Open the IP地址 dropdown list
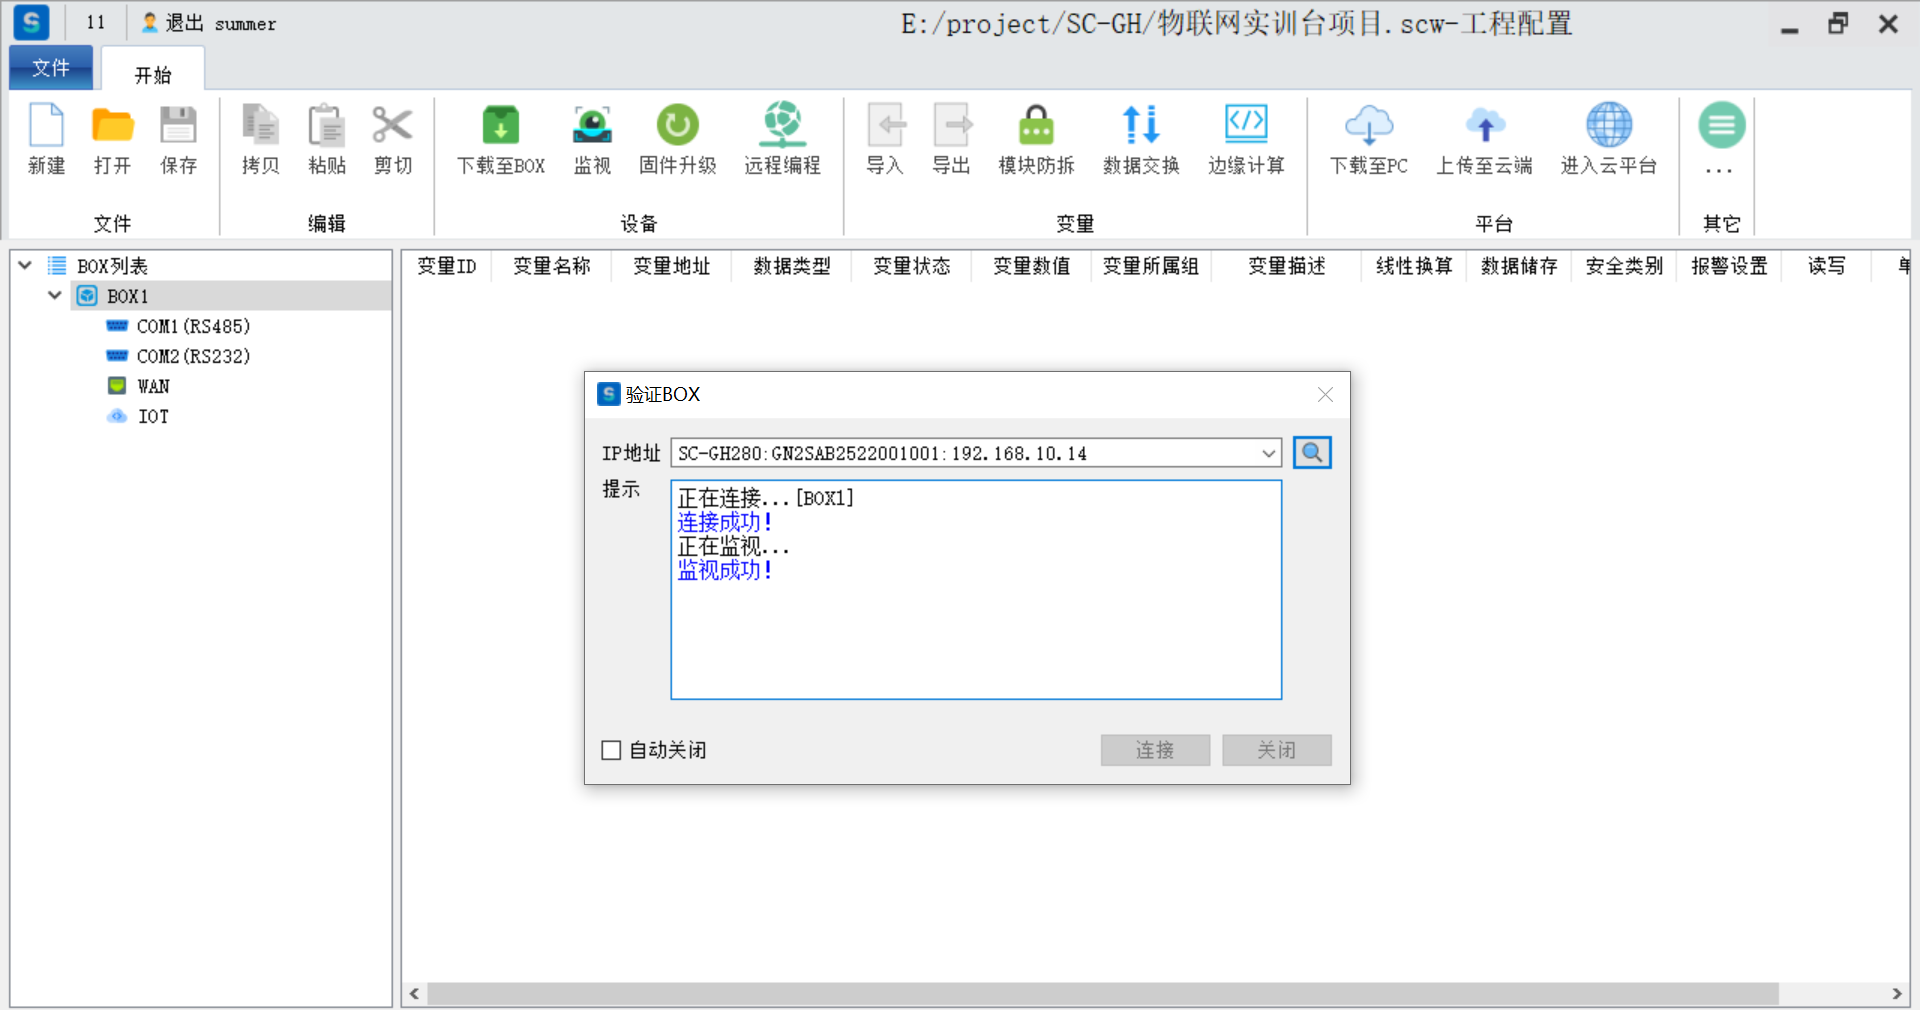1920x1010 pixels. [x=1268, y=454]
